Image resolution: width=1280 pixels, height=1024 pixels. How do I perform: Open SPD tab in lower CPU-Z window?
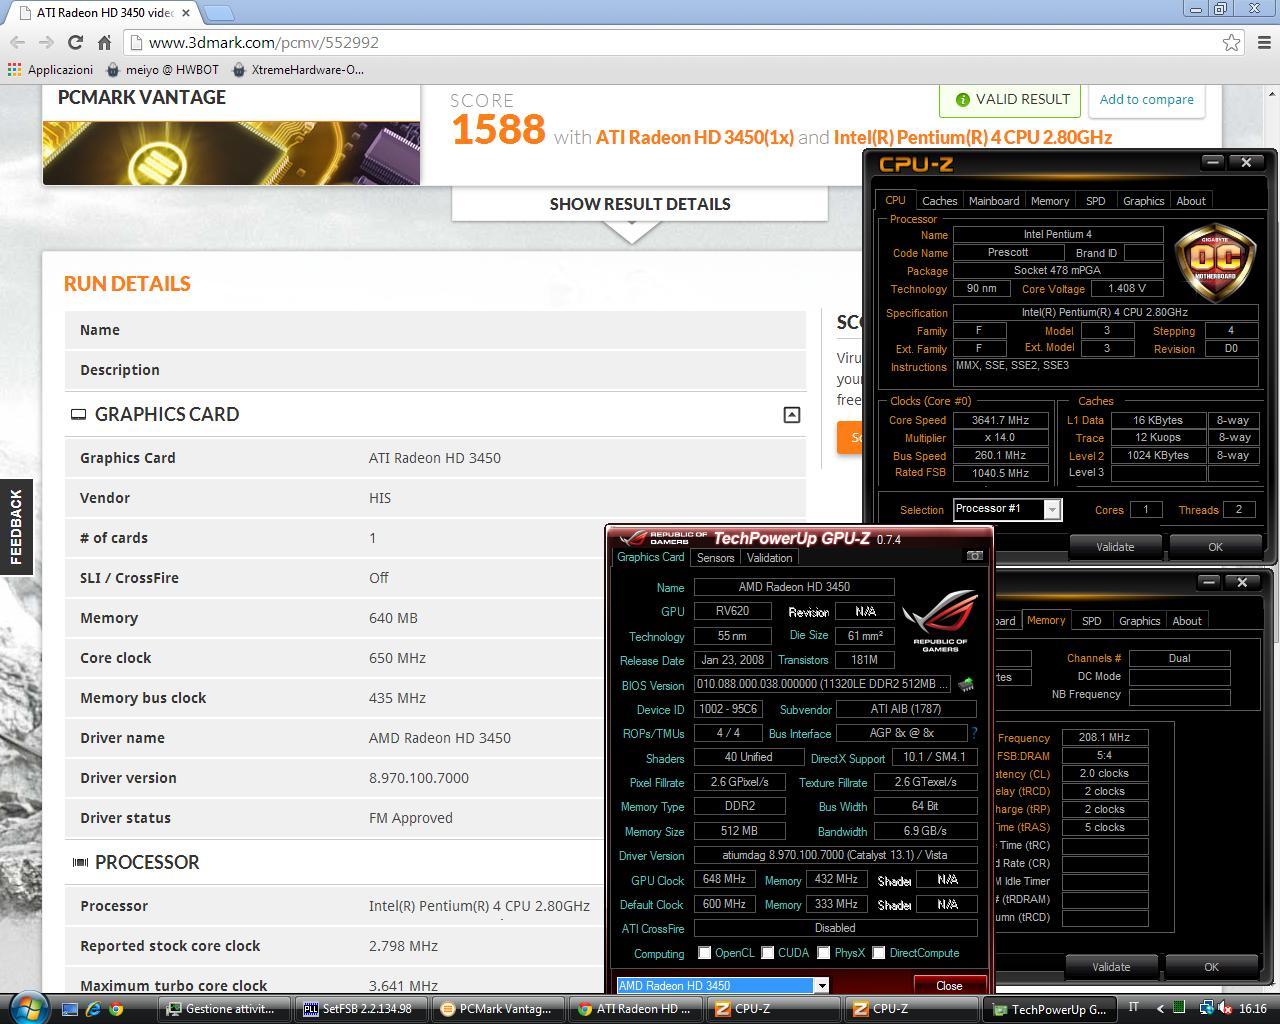1091,621
